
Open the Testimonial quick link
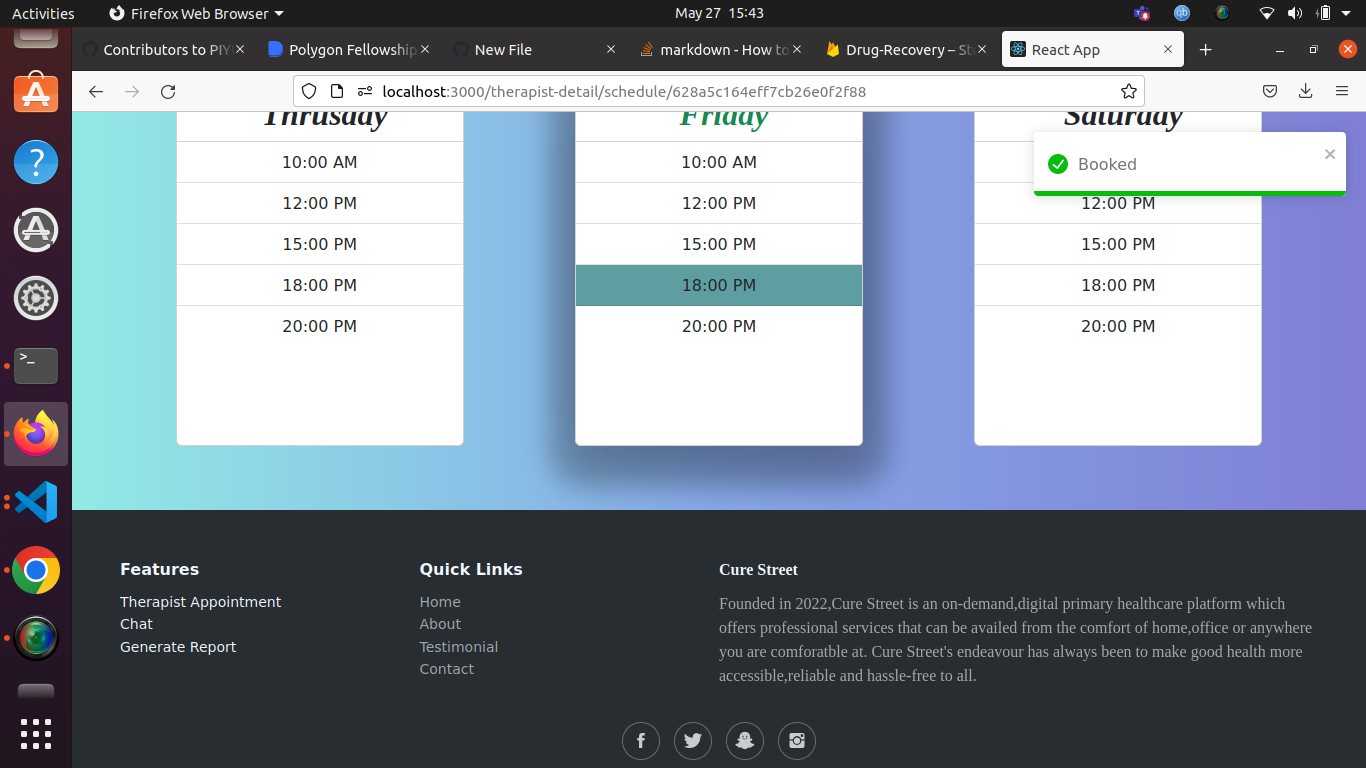[x=459, y=647]
